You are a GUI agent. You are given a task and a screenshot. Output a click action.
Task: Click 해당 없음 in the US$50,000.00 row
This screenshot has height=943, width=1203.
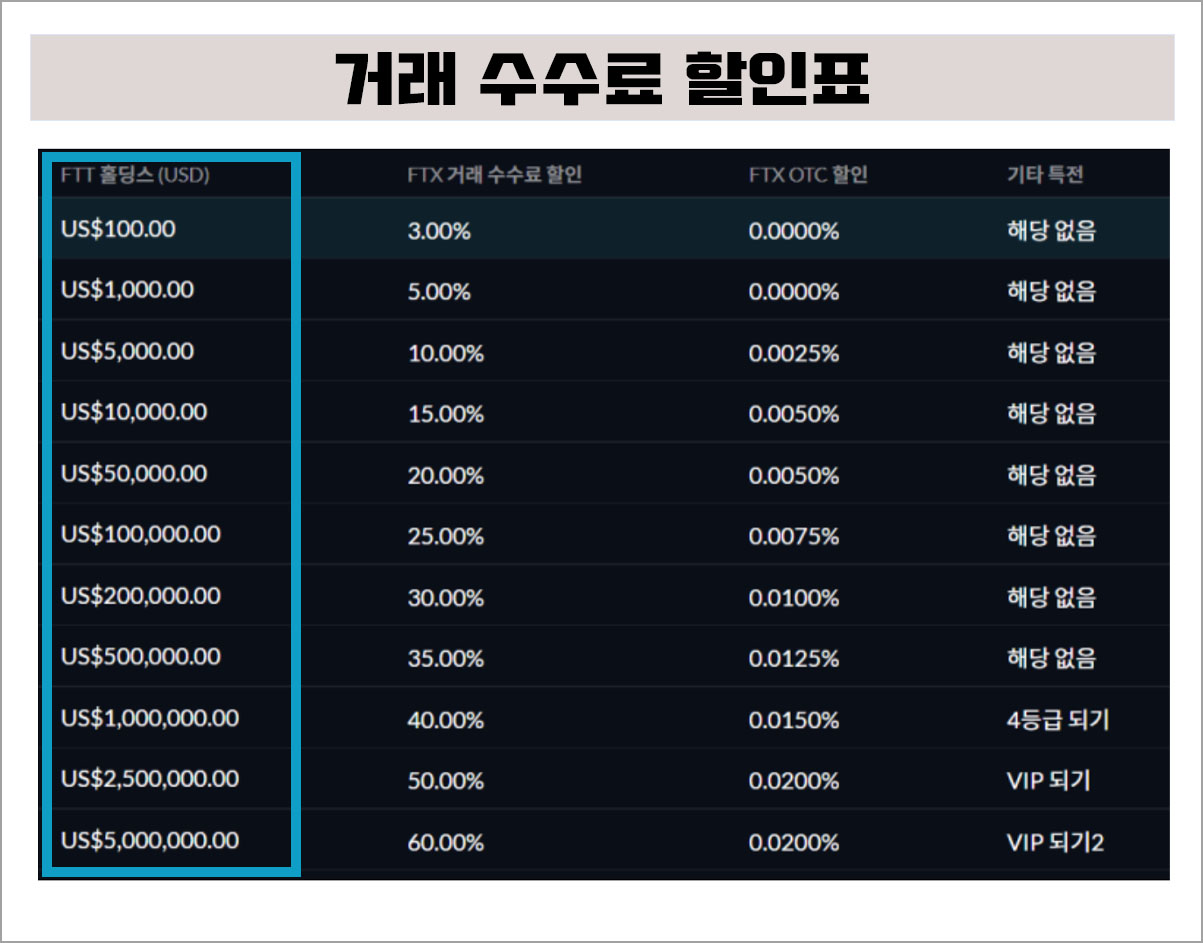pyautogui.click(x=1051, y=475)
